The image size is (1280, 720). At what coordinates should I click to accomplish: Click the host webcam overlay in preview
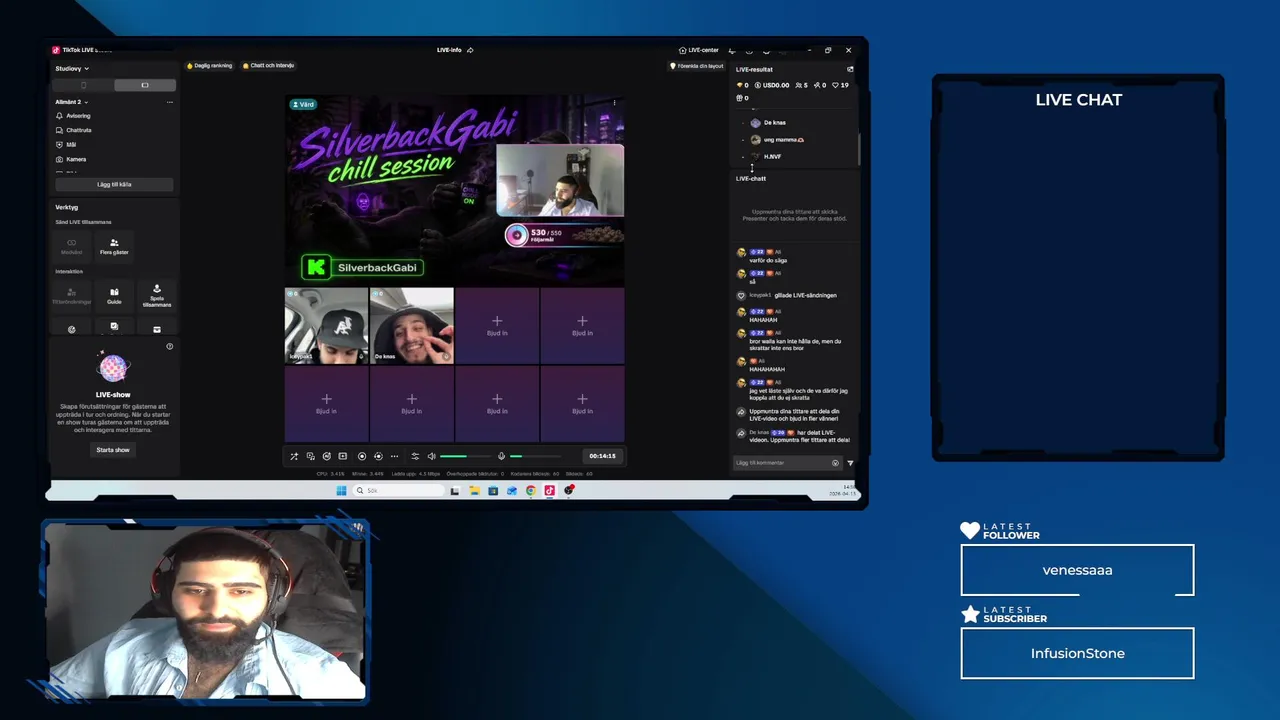tap(560, 181)
